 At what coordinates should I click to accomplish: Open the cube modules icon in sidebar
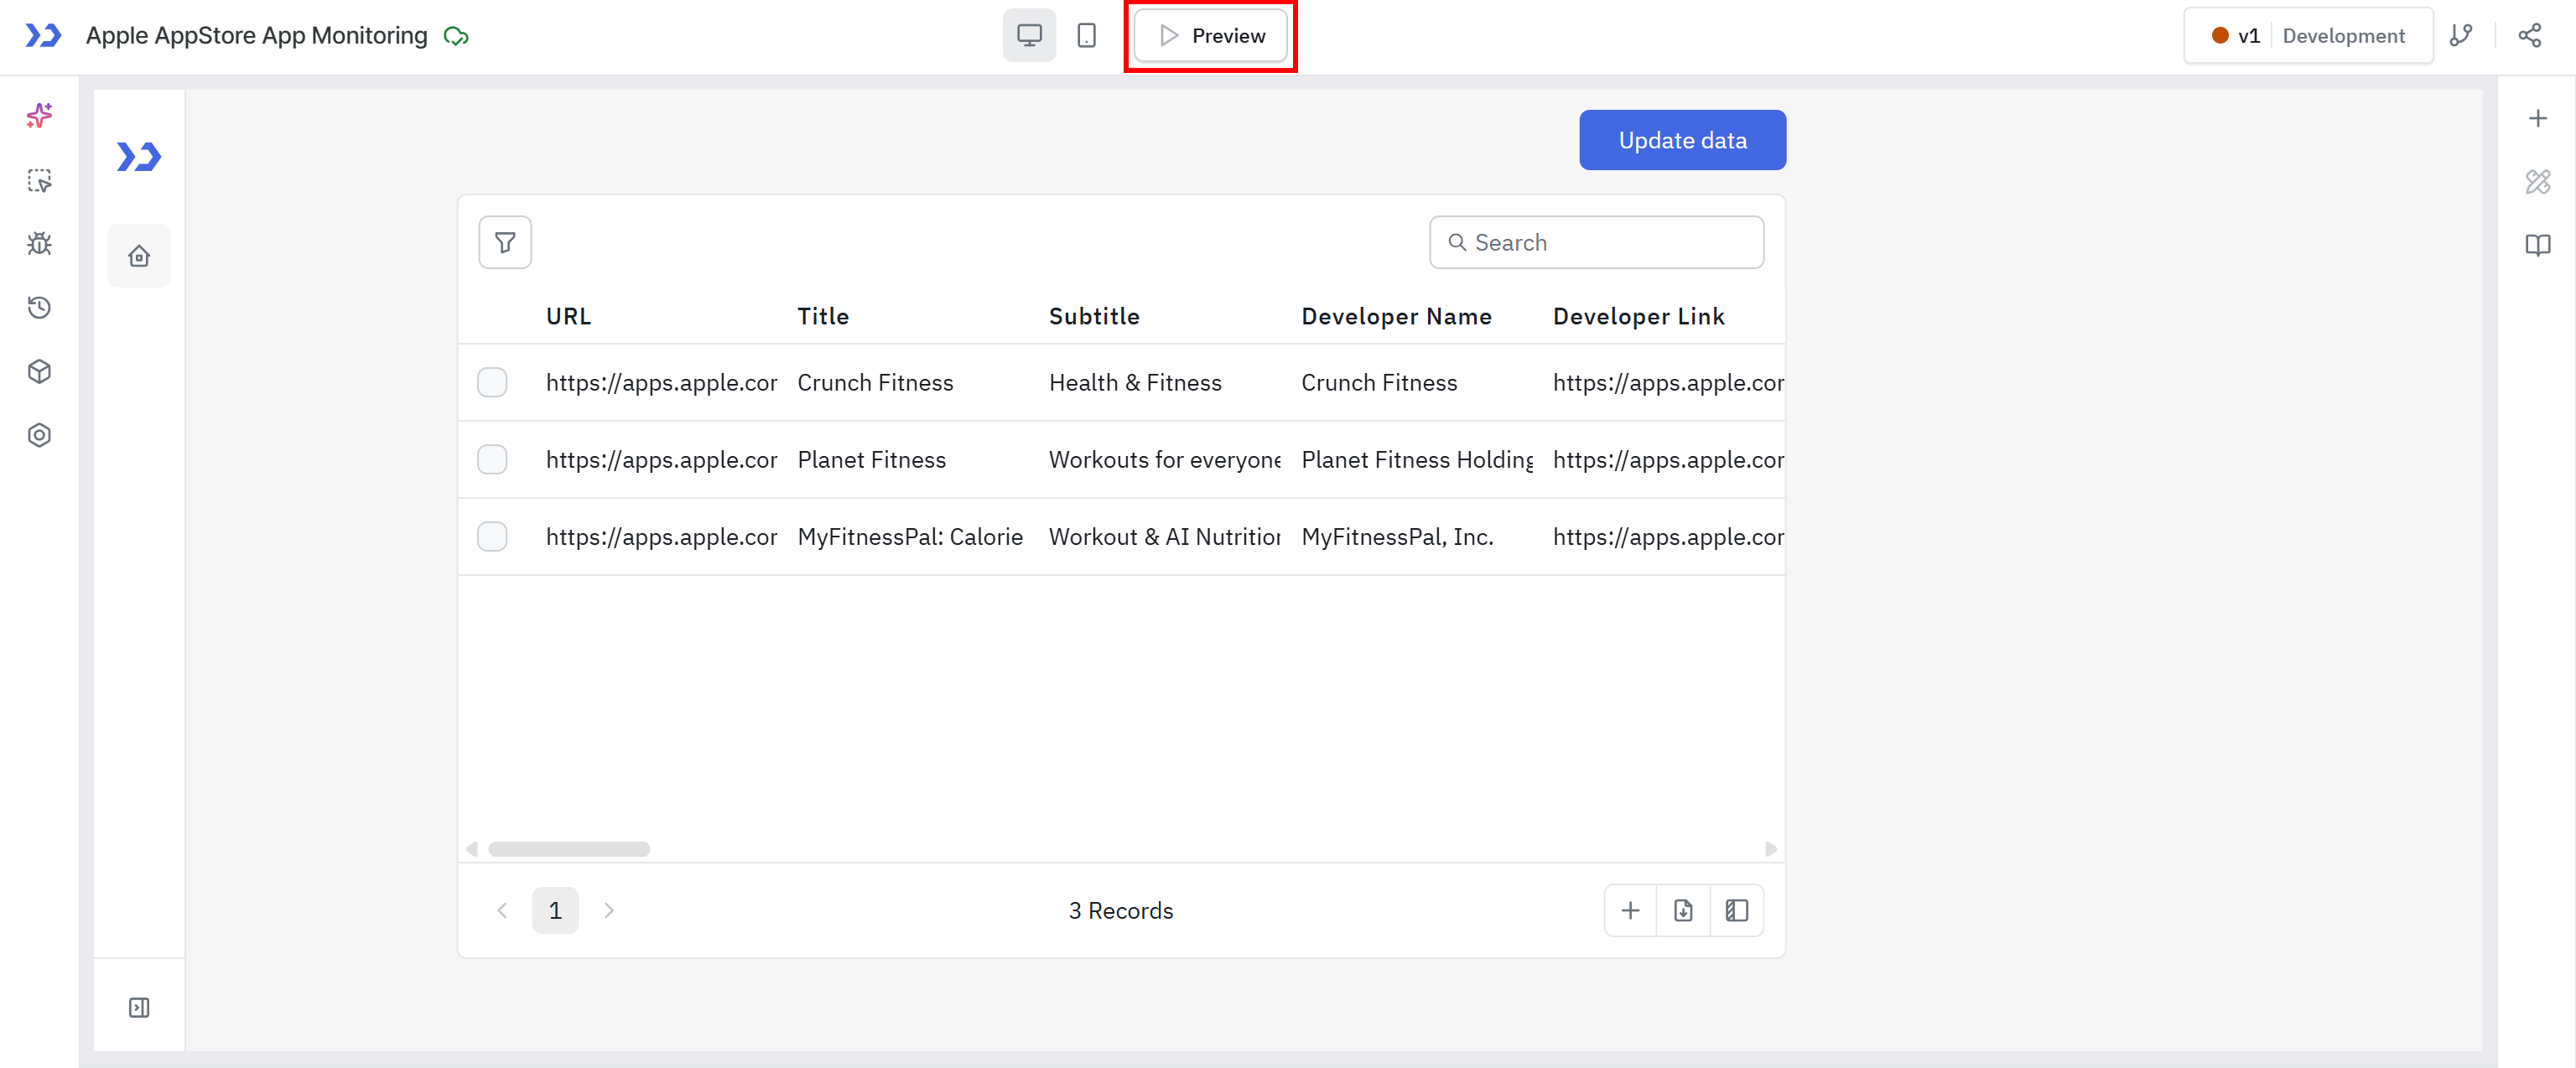pyautogui.click(x=39, y=372)
